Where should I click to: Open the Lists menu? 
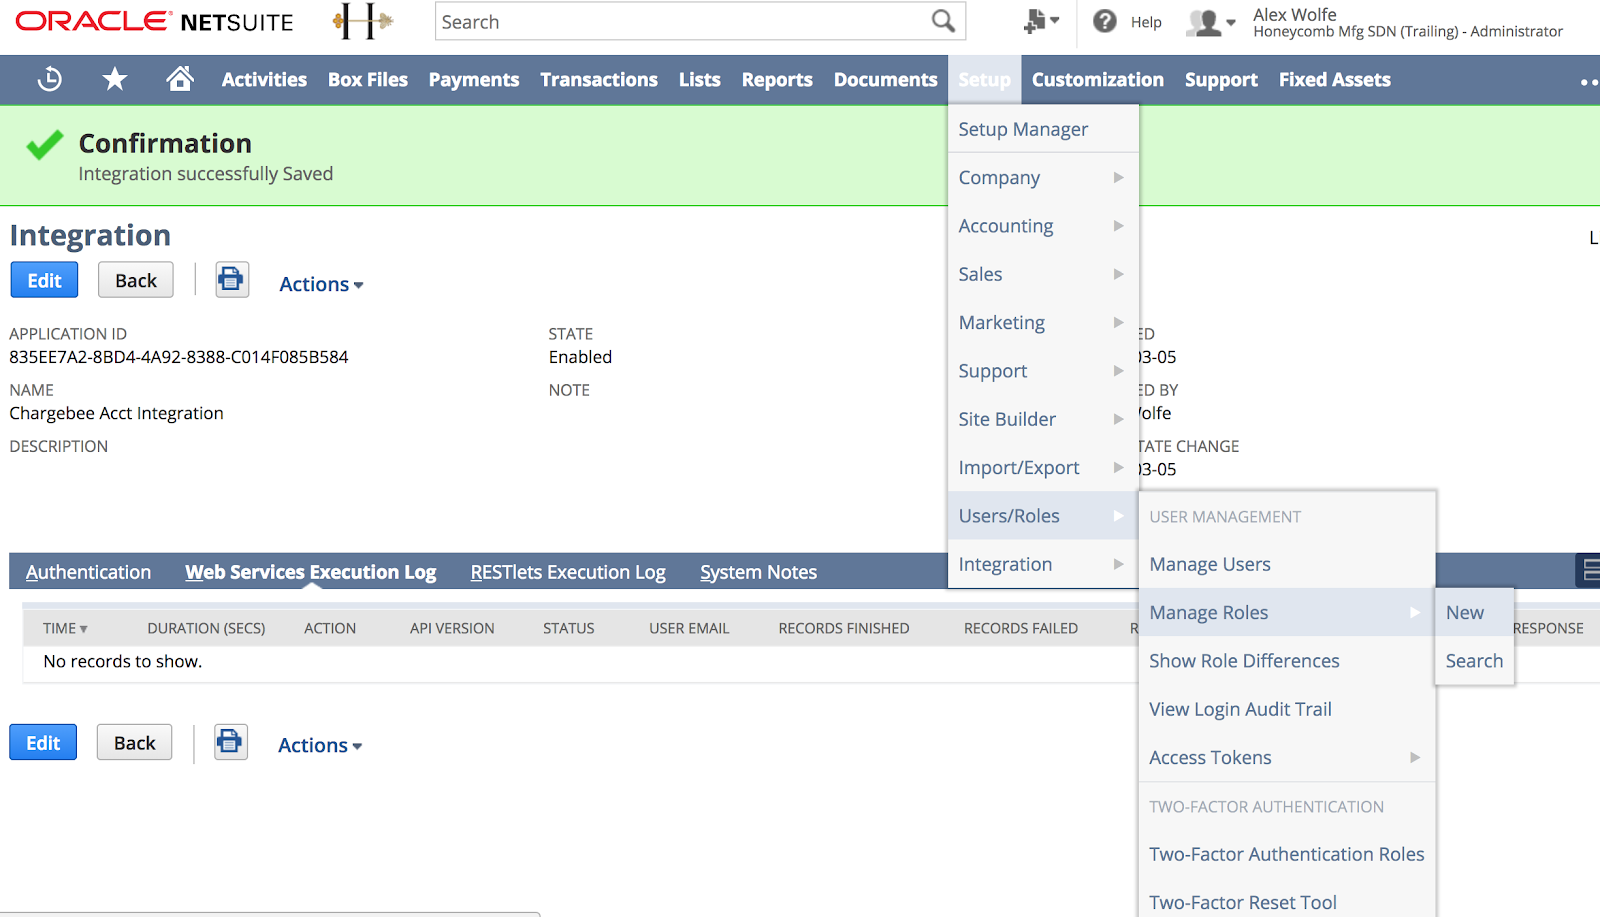(x=699, y=79)
